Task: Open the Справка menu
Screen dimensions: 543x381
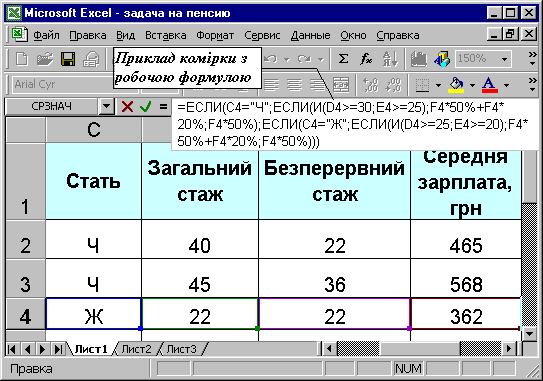Action: [x=398, y=35]
